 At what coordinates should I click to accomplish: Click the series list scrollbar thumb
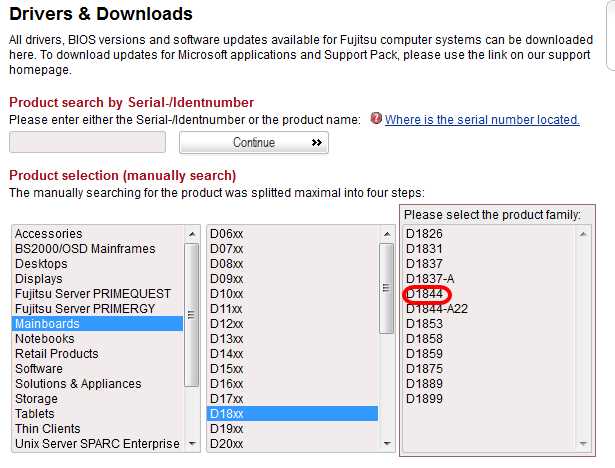point(386,288)
